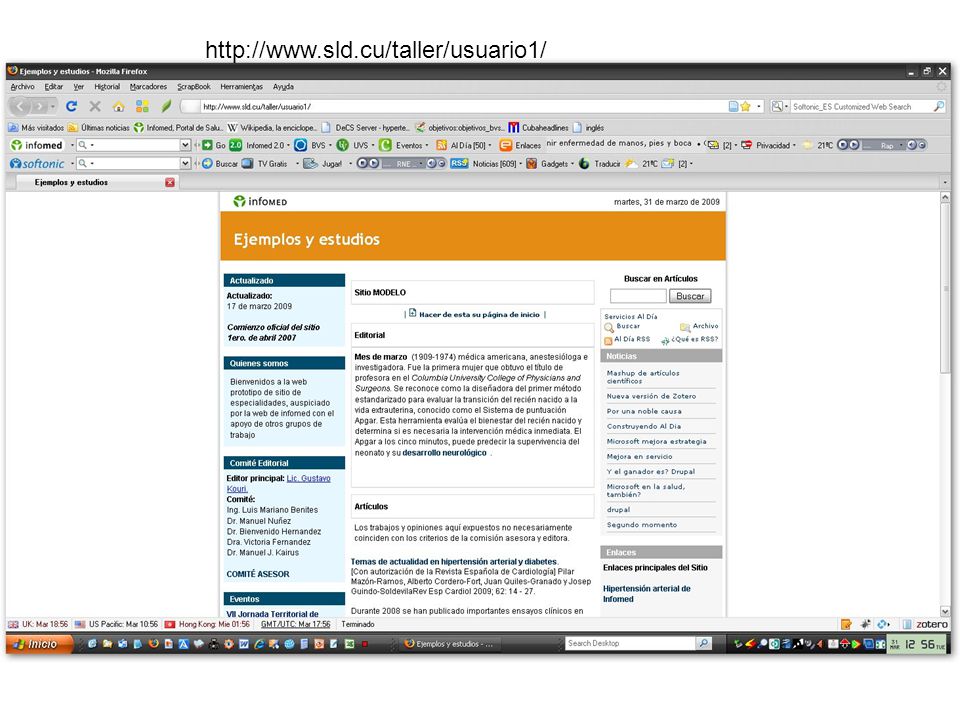This screenshot has height=720, width=960.
Task: Click the Gadgets toolbar icon
Action: [x=531, y=163]
